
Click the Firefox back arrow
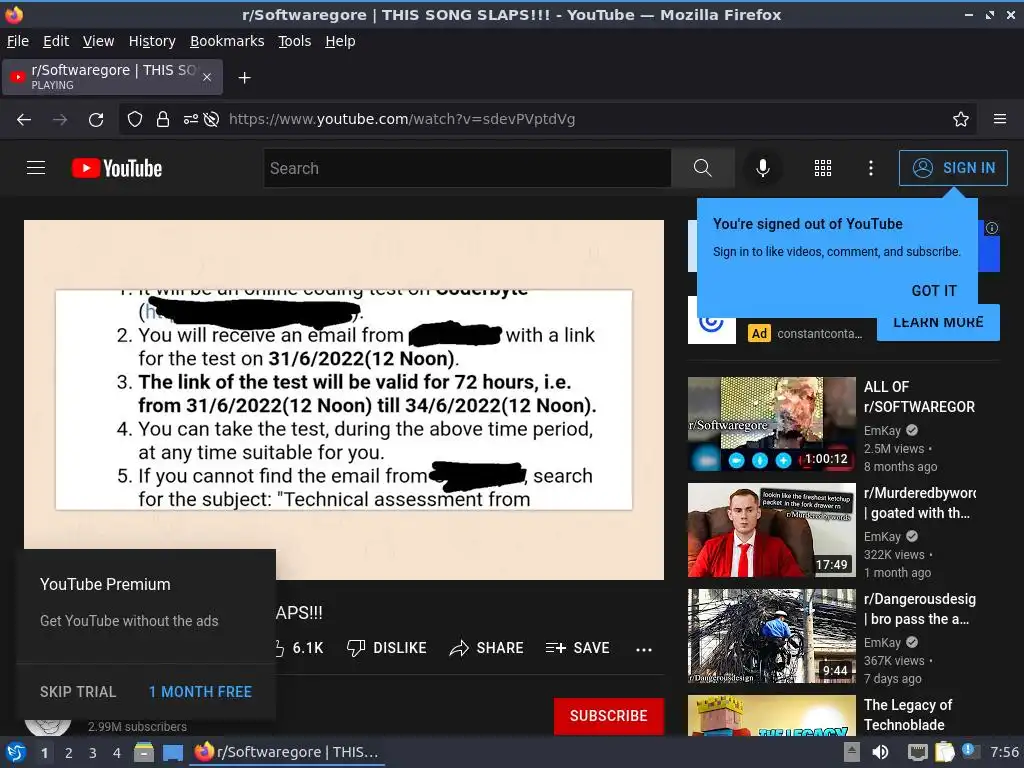pos(24,120)
